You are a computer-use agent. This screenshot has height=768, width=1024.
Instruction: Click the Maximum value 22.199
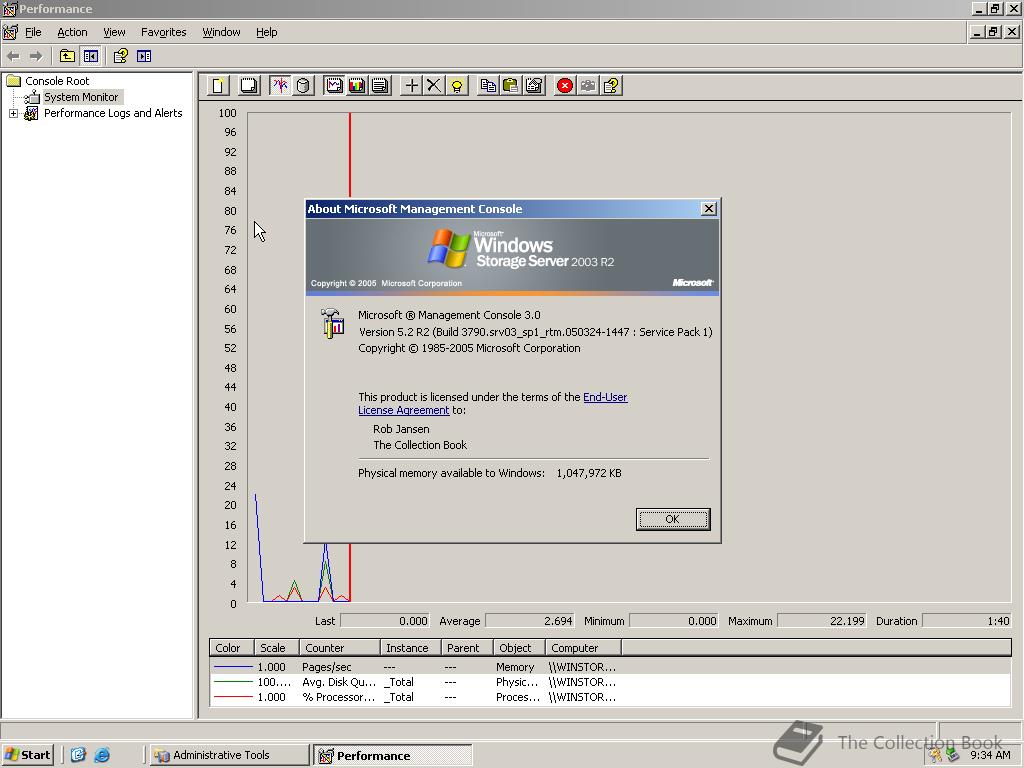point(822,621)
